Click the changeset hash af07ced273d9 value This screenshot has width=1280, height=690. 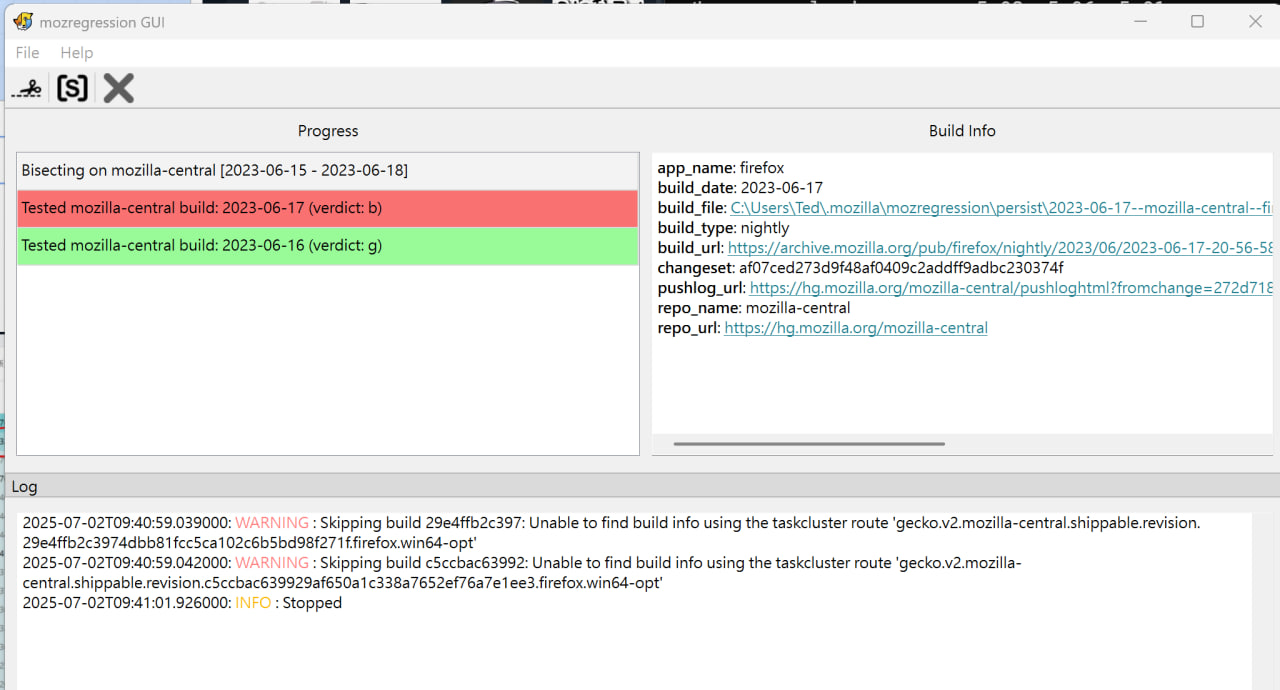click(x=901, y=268)
